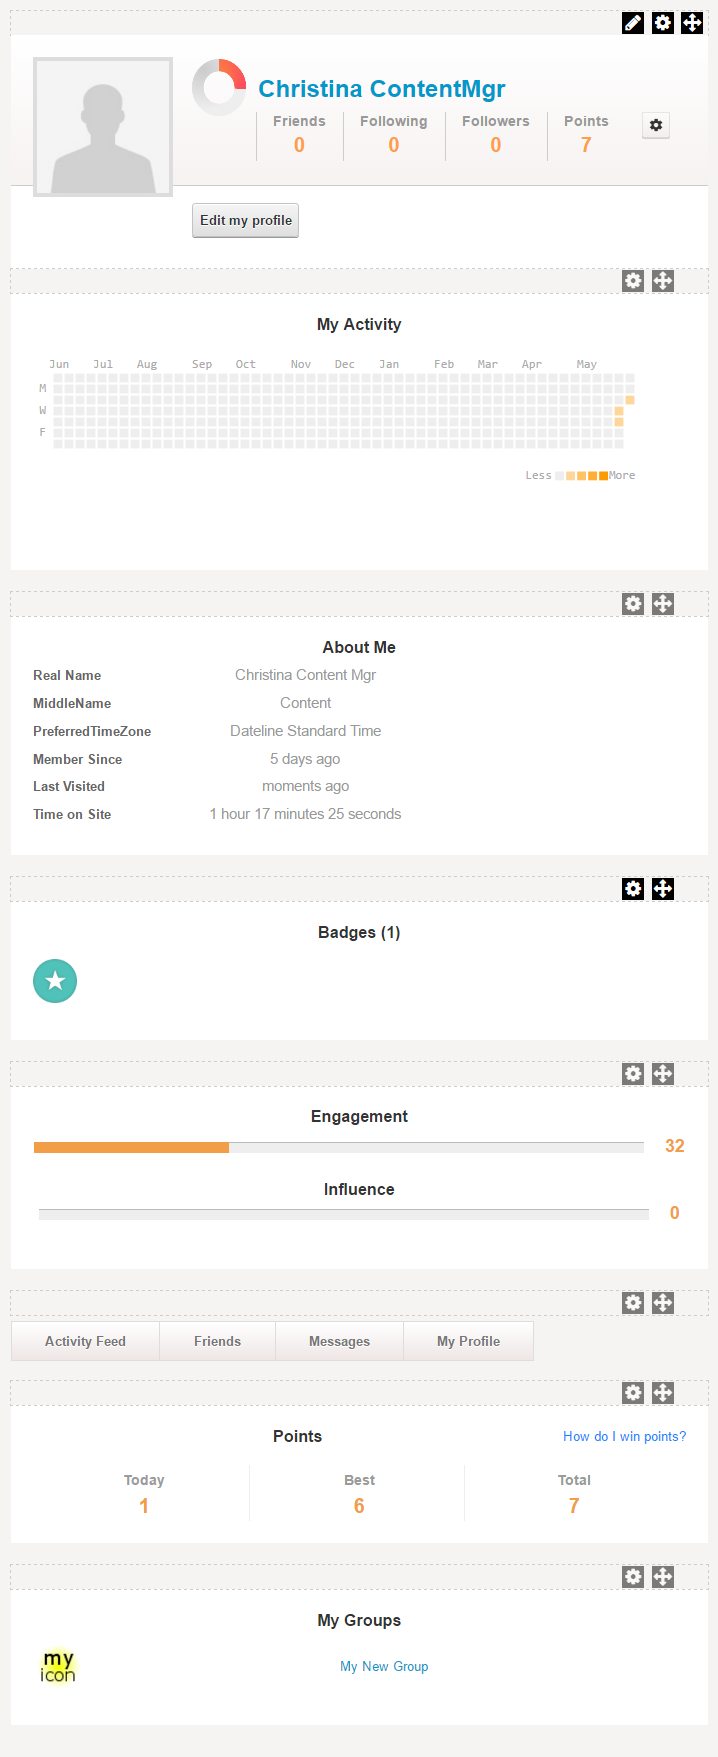
Task: Click the move icon in top header module
Action: pyautogui.click(x=692, y=23)
